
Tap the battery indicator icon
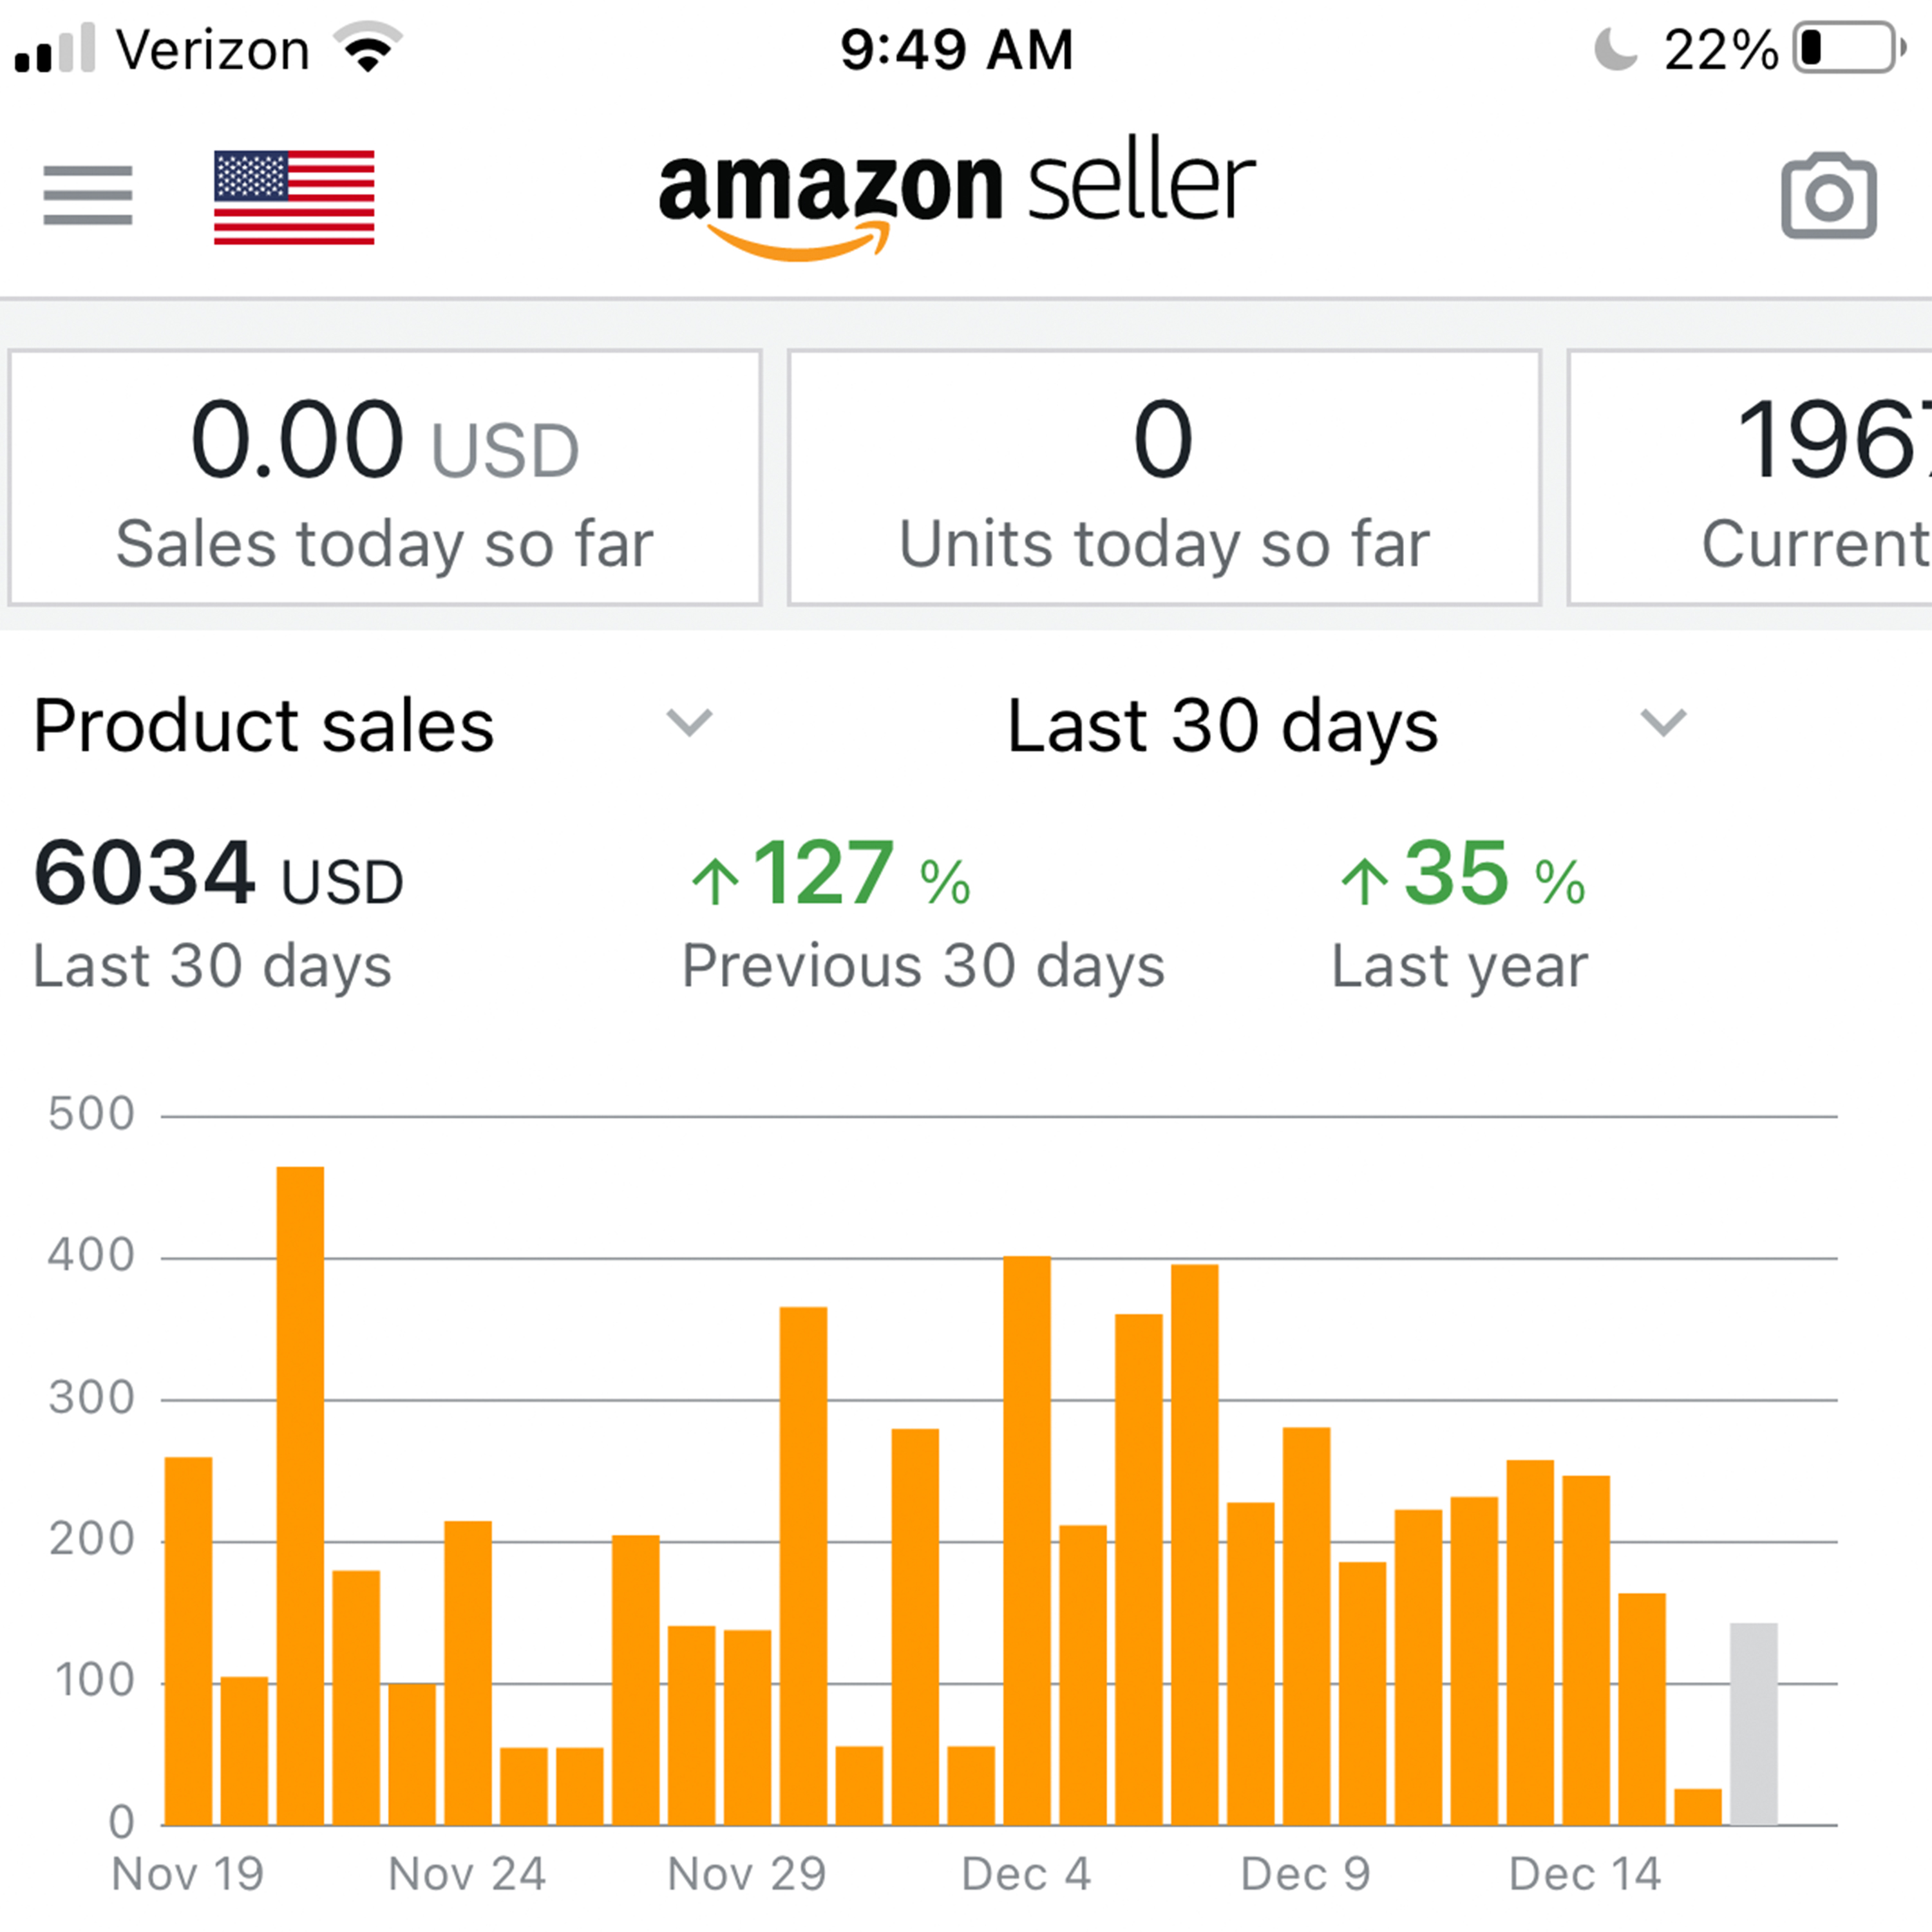[1848, 48]
